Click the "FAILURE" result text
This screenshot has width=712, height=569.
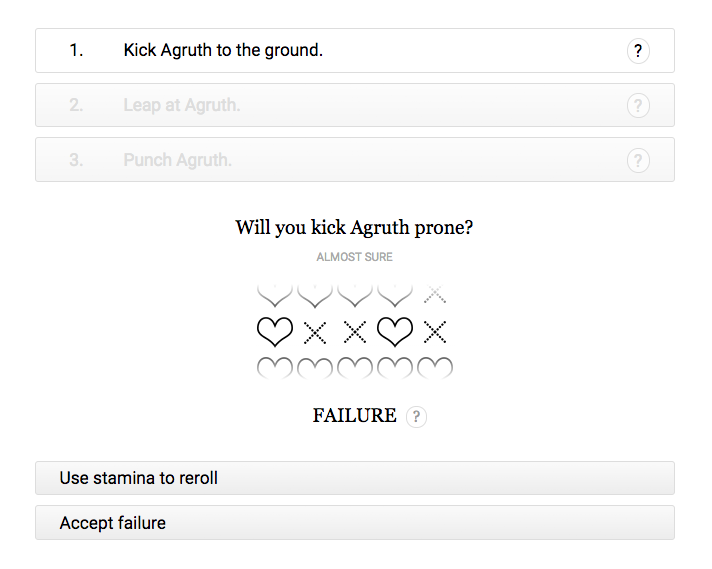tap(354, 416)
